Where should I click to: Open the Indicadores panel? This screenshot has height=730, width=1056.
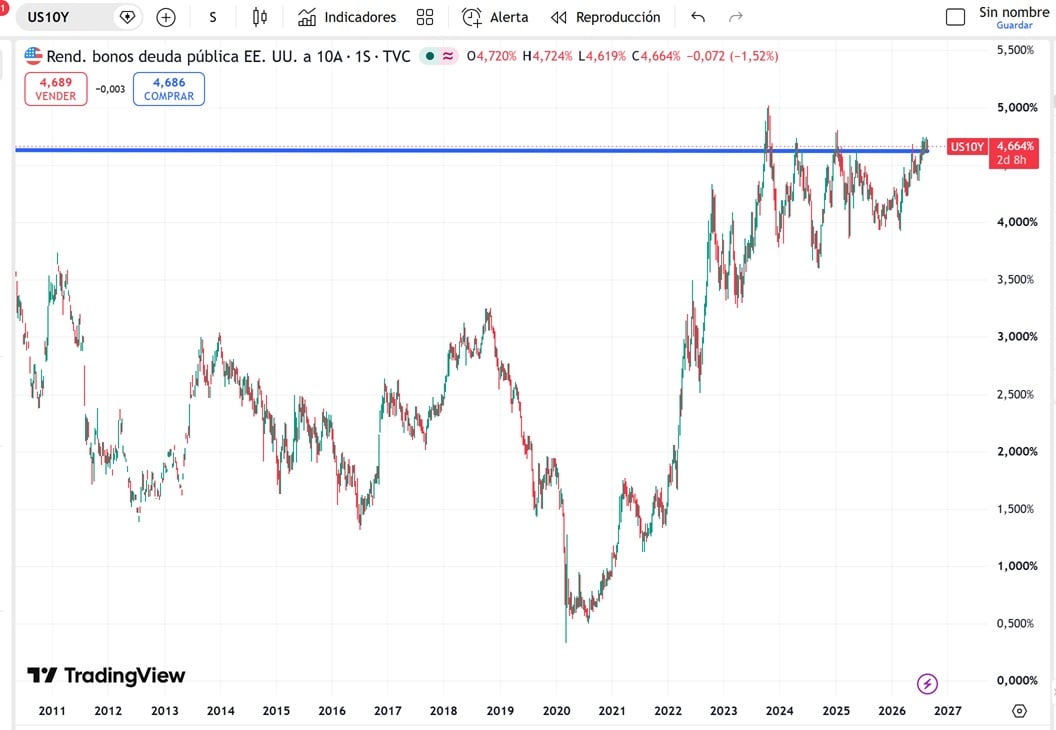point(348,18)
